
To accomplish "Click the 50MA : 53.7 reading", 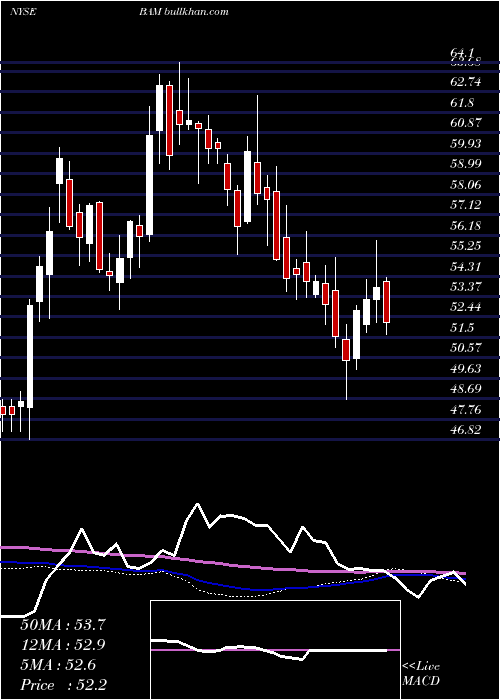I will (63, 625).
